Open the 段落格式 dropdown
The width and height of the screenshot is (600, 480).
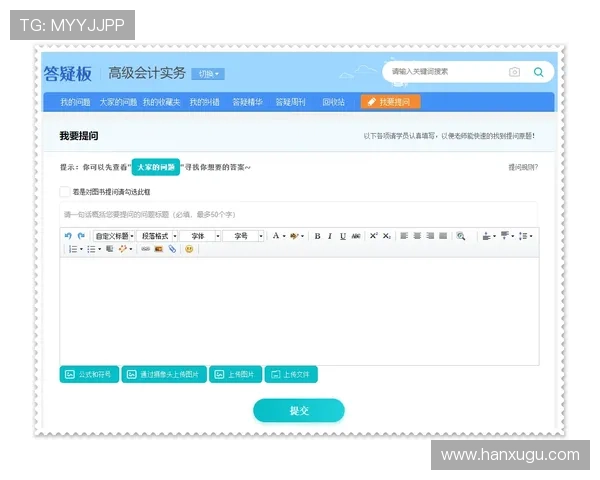point(157,236)
